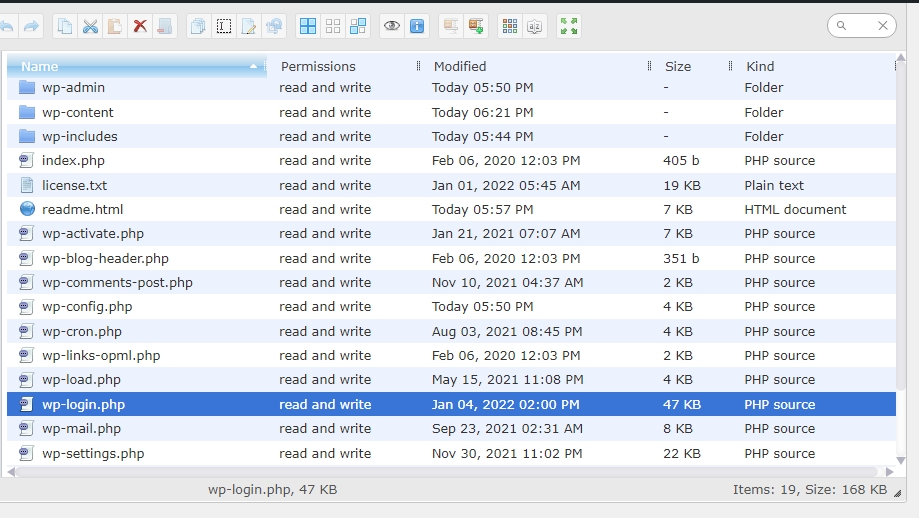Toggle the sort direction arrow in the Name header
The width and height of the screenshot is (919, 518).
pos(253,66)
